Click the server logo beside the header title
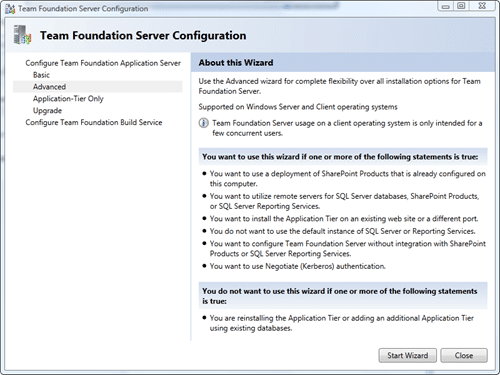Screen dimensions: 500x375 click(x=22, y=35)
